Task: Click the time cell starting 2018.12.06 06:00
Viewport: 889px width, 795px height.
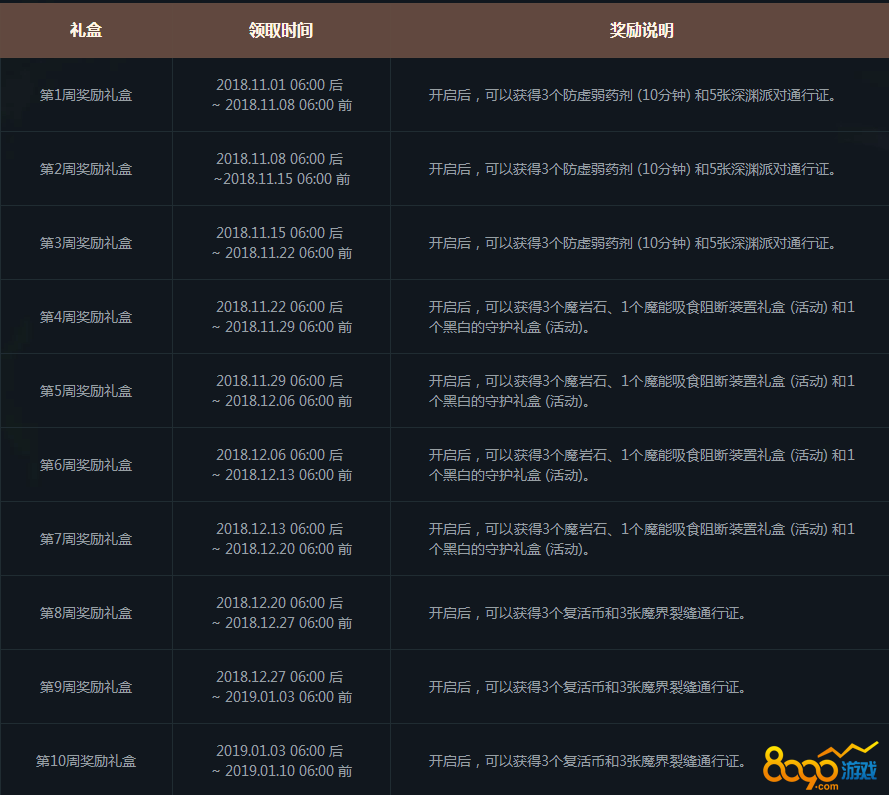Action: (281, 465)
